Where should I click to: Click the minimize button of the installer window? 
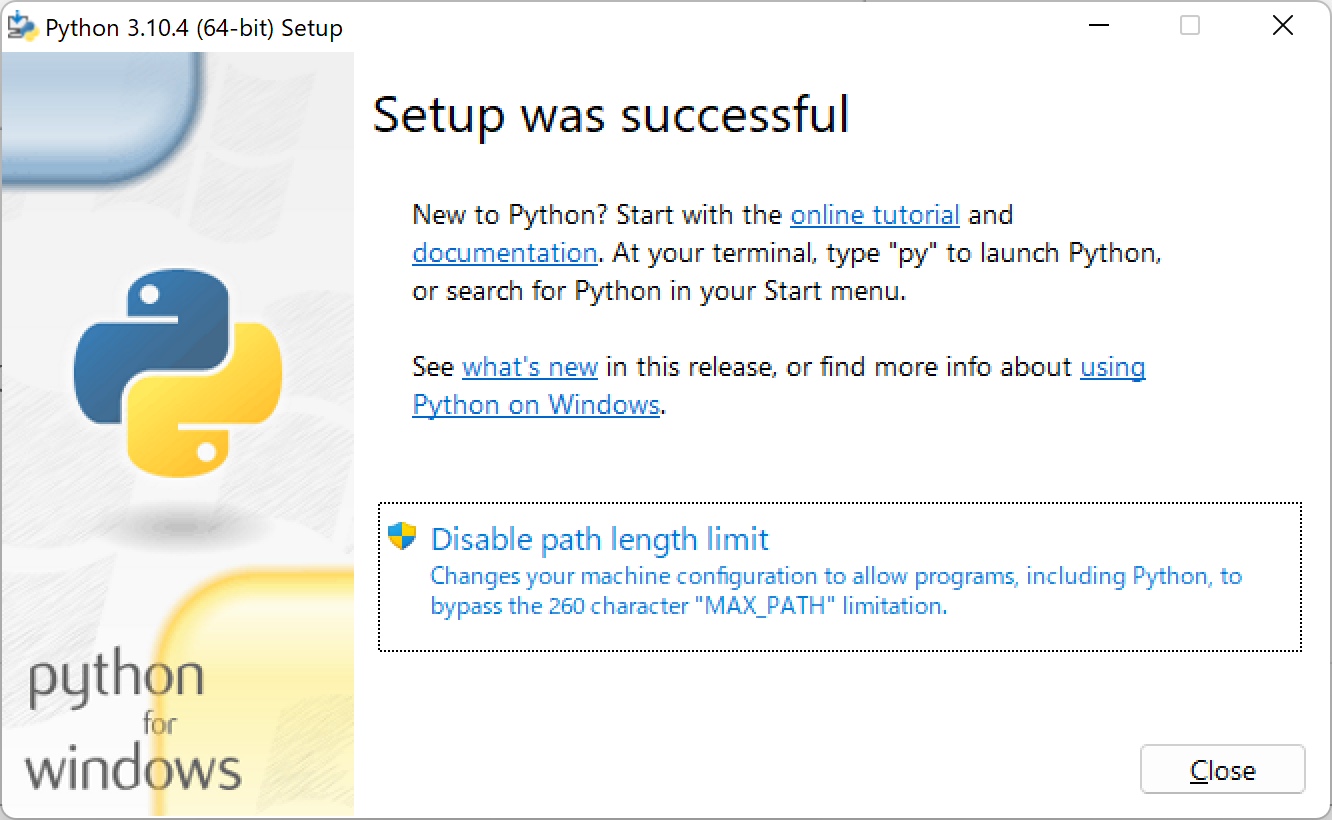click(x=1097, y=25)
